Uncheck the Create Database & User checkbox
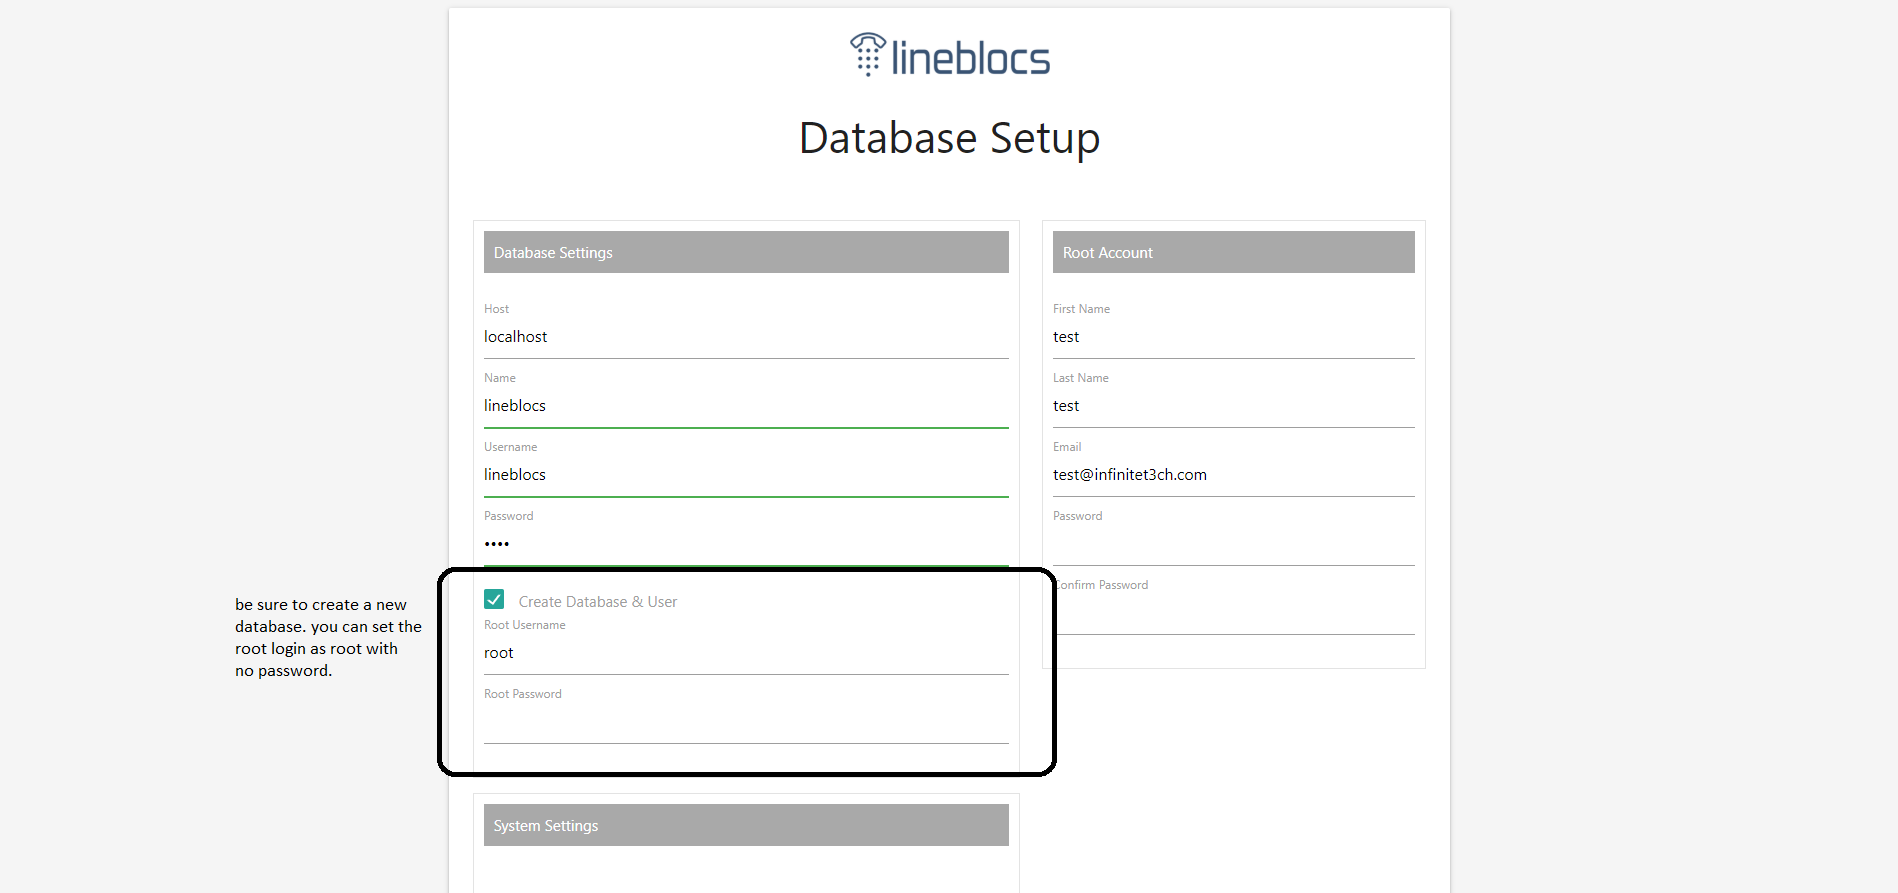 pyautogui.click(x=494, y=599)
